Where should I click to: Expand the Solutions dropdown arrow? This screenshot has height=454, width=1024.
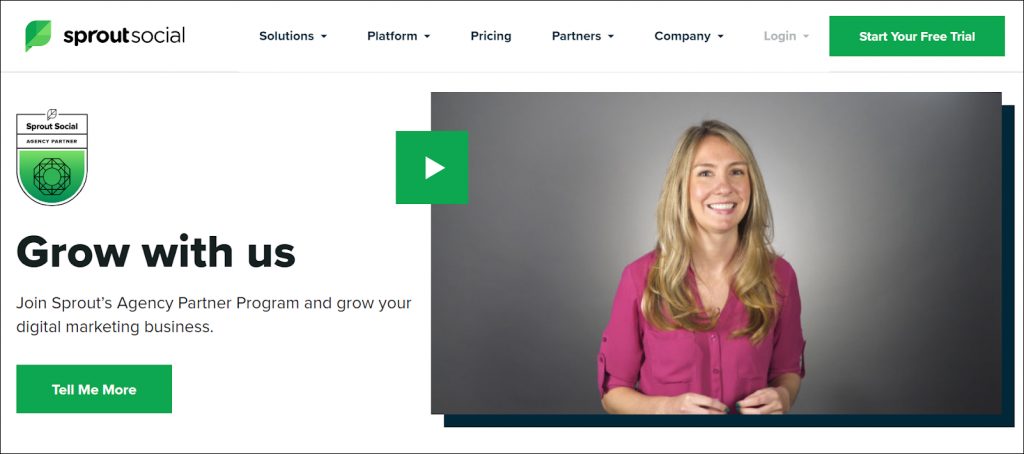[323, 37]
